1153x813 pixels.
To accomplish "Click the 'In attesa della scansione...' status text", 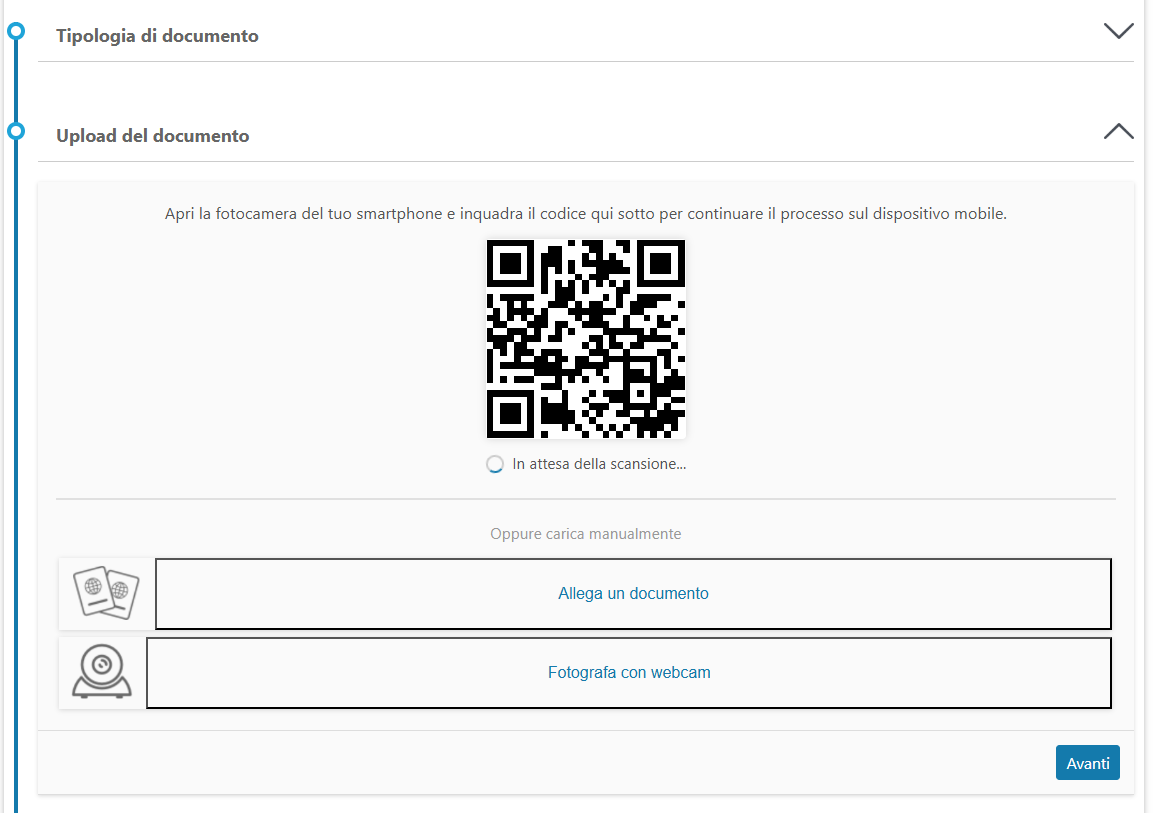I will click(599, 464).
